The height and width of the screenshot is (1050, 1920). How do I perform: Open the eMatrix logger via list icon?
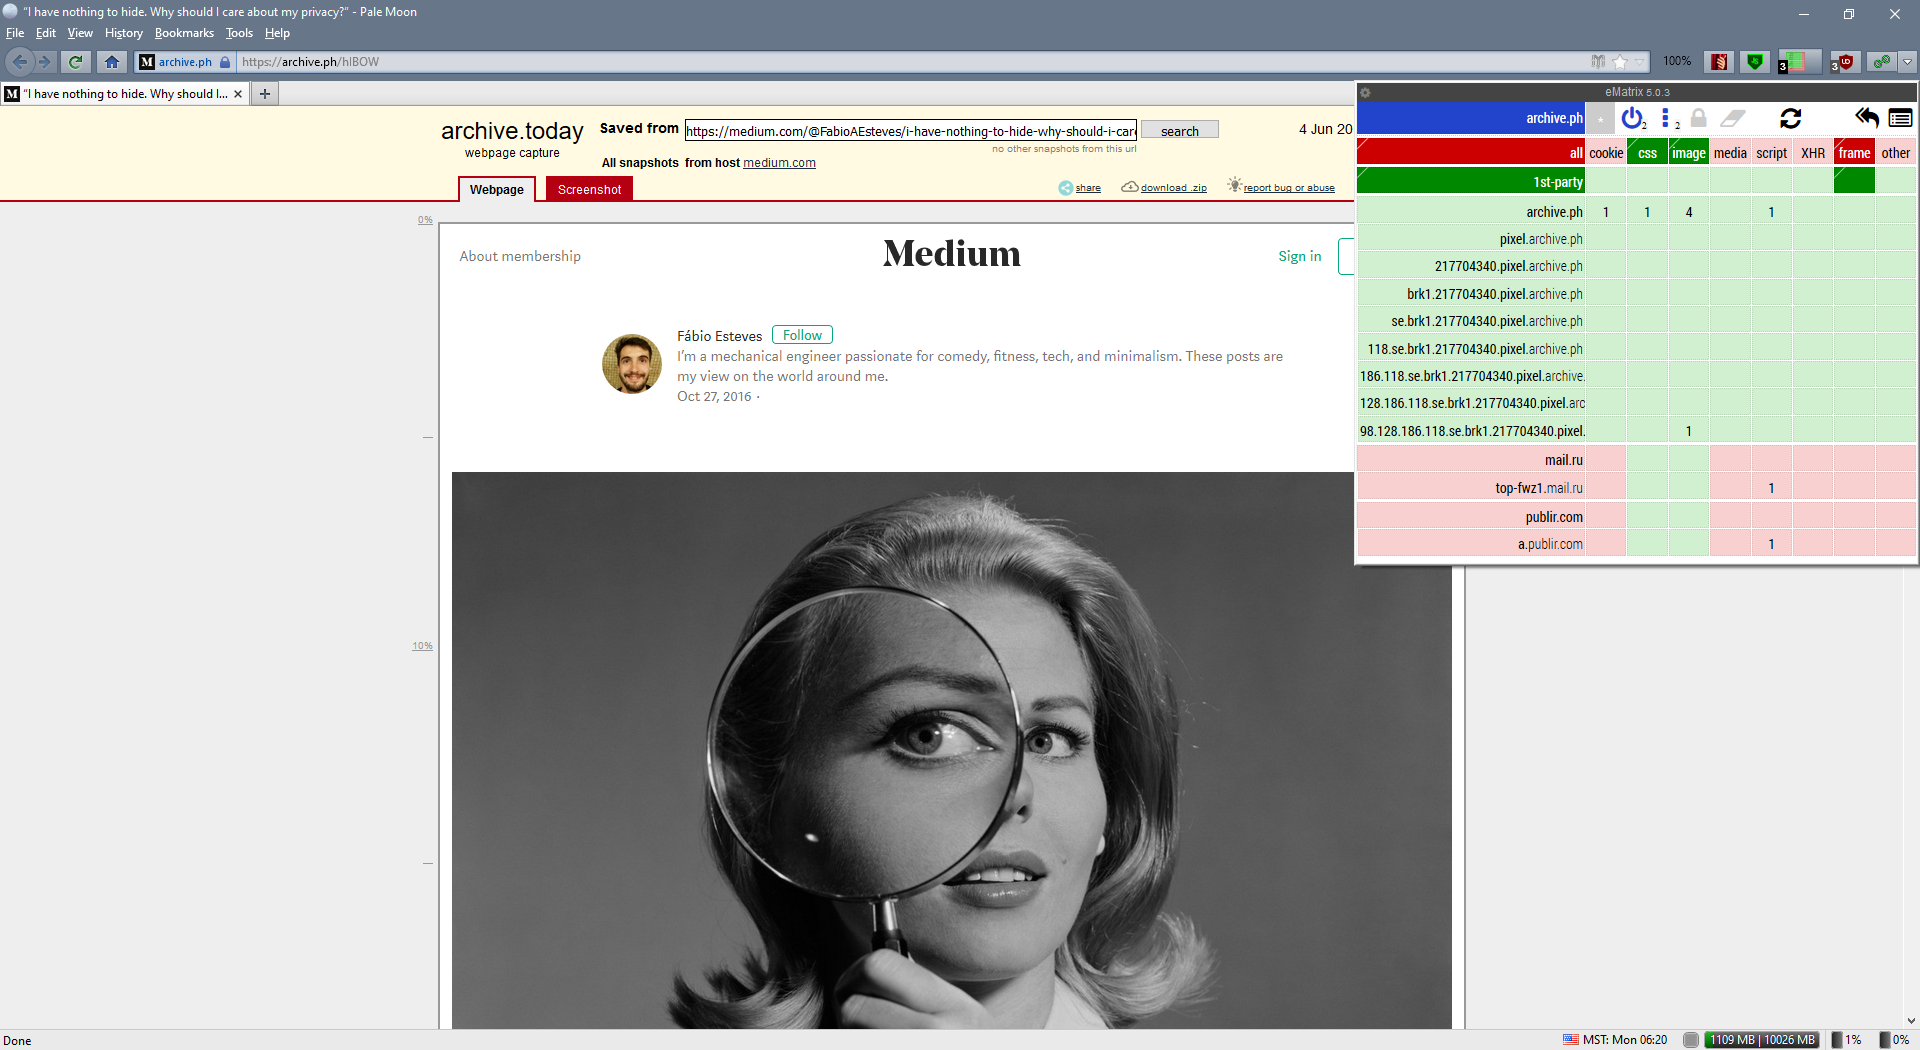point(1900,117)
